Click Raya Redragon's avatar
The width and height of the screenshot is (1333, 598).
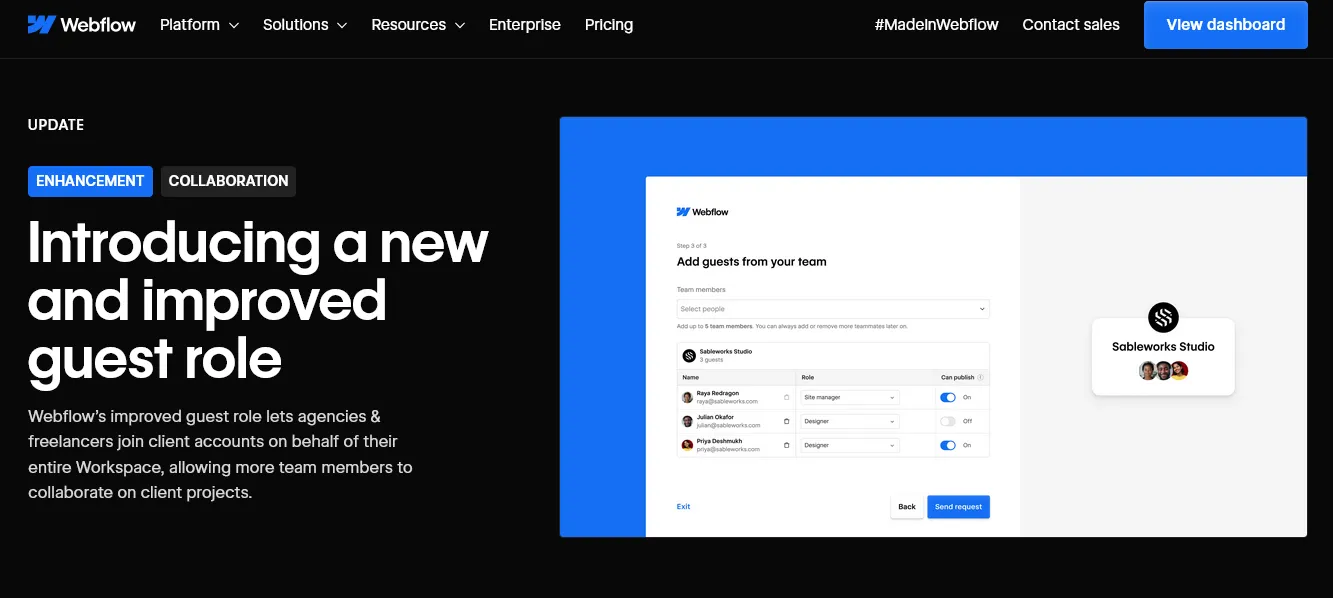[688, 397]
